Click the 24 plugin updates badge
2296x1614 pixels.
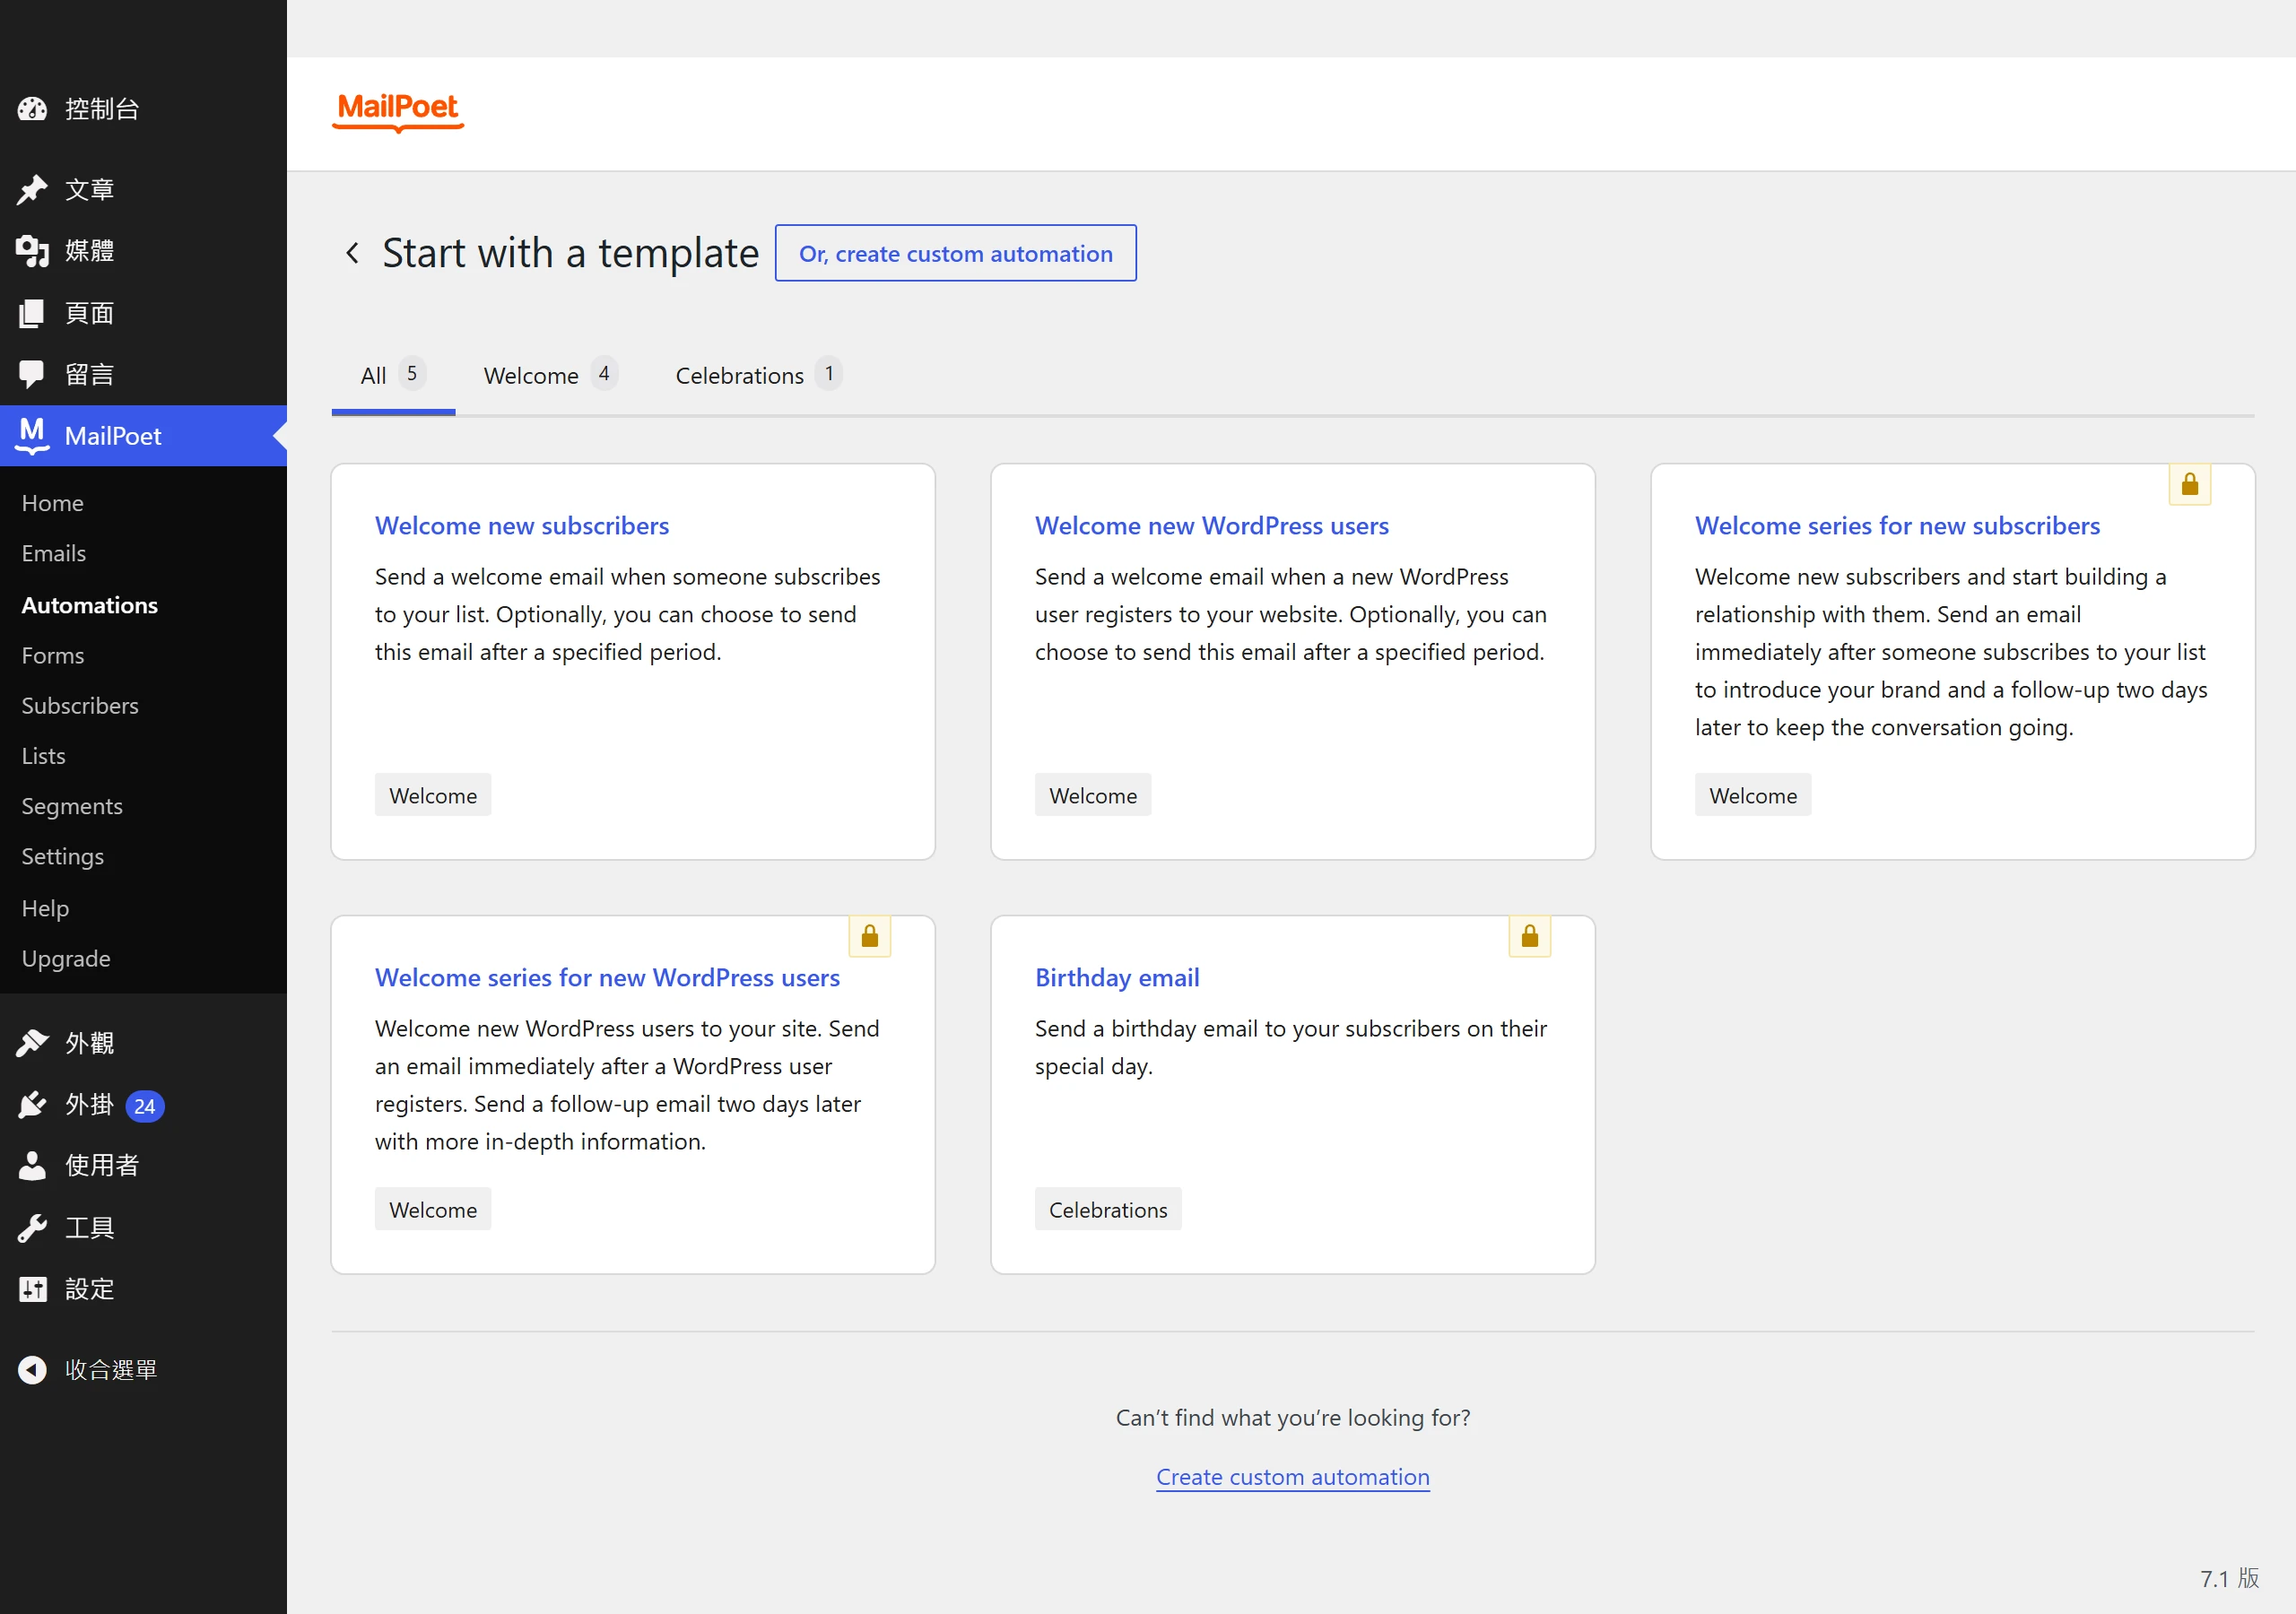(145, 1106)
